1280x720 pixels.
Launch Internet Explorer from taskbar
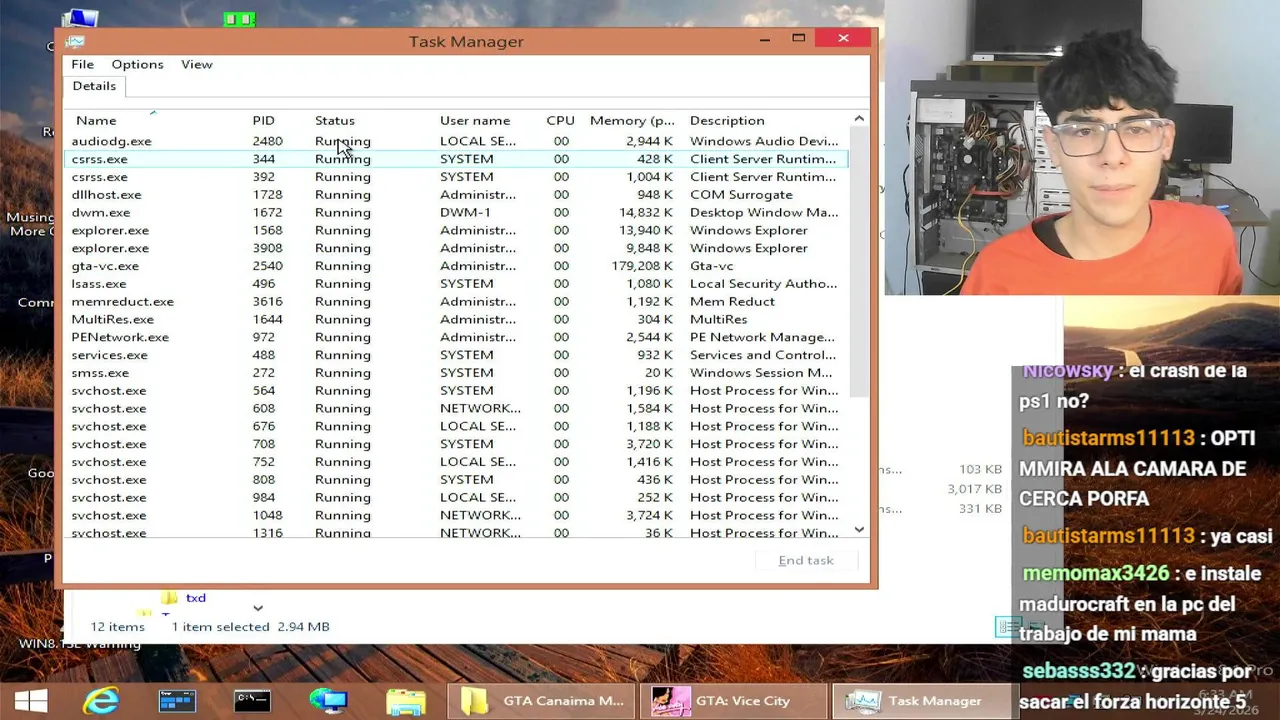click(101, 701)
